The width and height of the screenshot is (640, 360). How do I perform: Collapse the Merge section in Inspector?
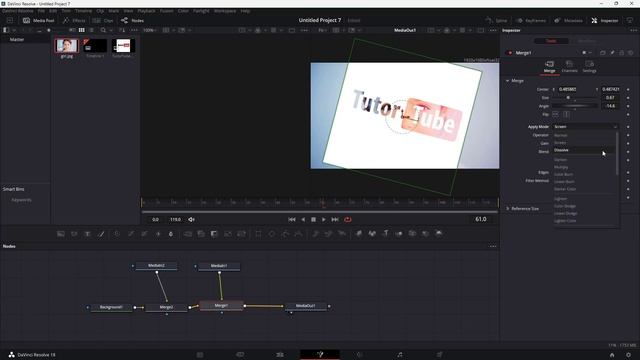507,81
